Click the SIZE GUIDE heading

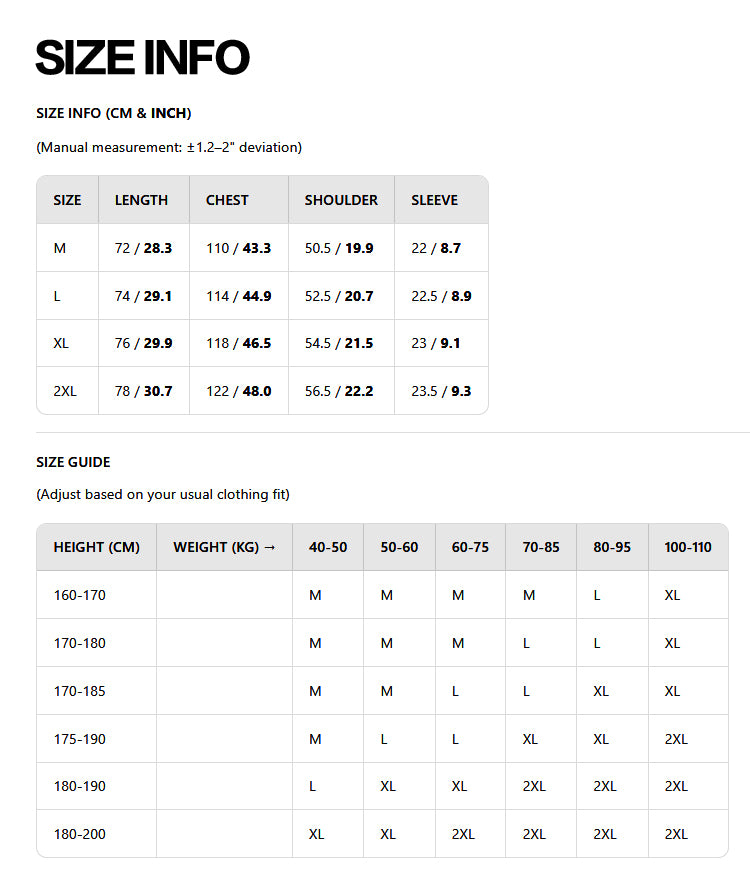tap(73, 462)
